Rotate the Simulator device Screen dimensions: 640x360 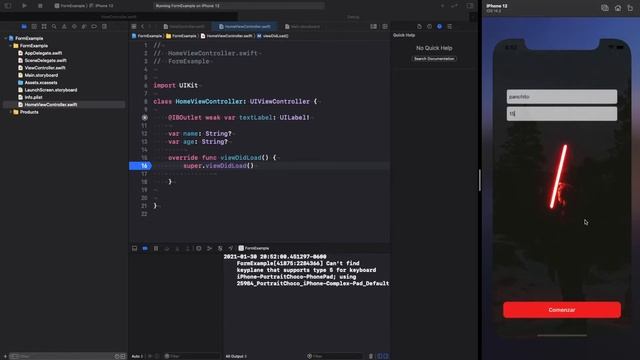click(x=630, y=8)
